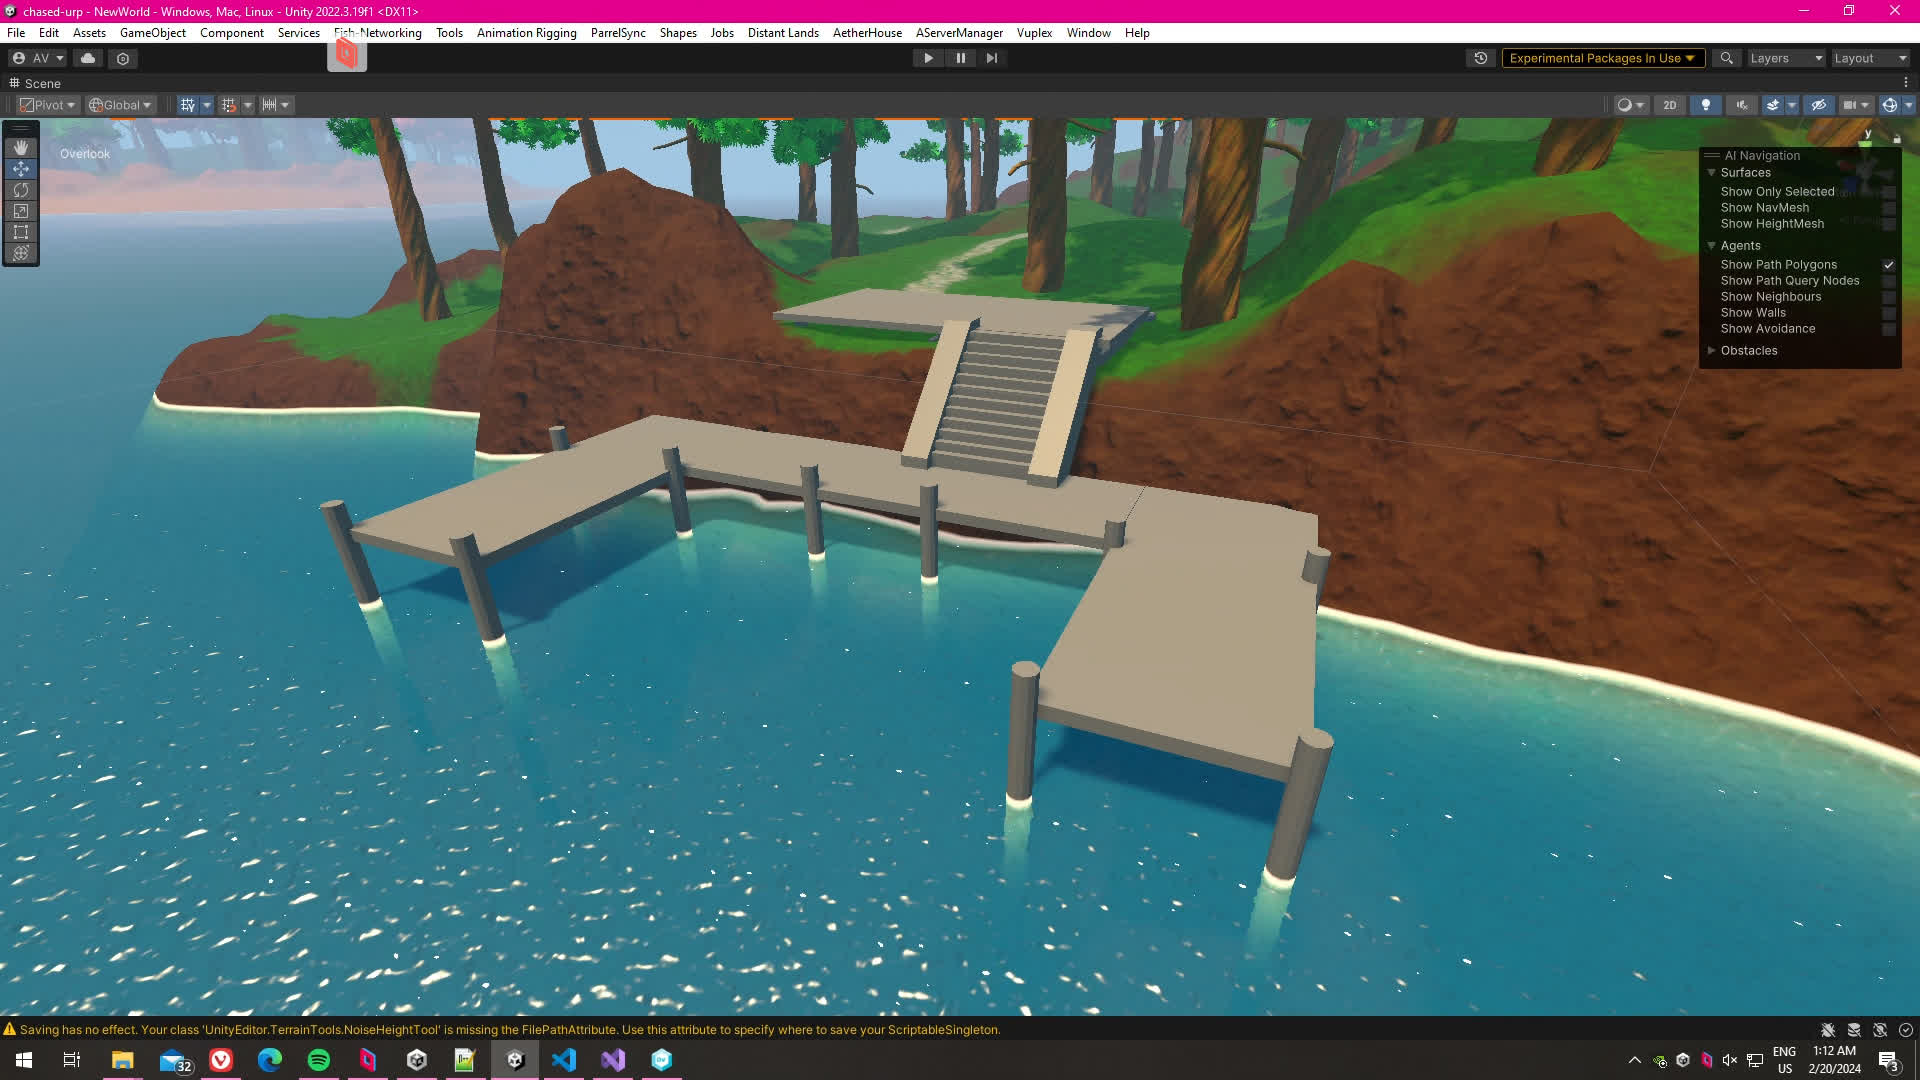
Task: Enable Show NavMesh checkbox
Action: click(1889, 208)
